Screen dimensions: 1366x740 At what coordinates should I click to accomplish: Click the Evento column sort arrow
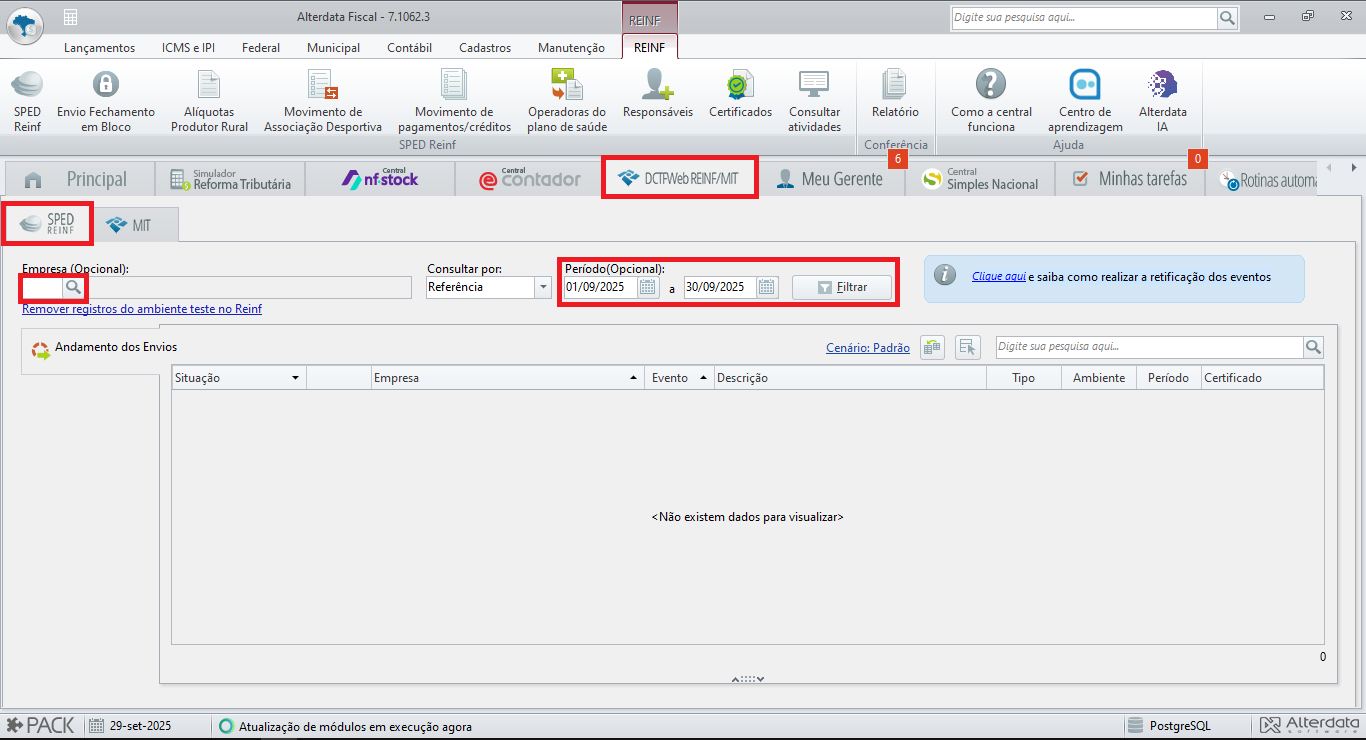(703, 378)
